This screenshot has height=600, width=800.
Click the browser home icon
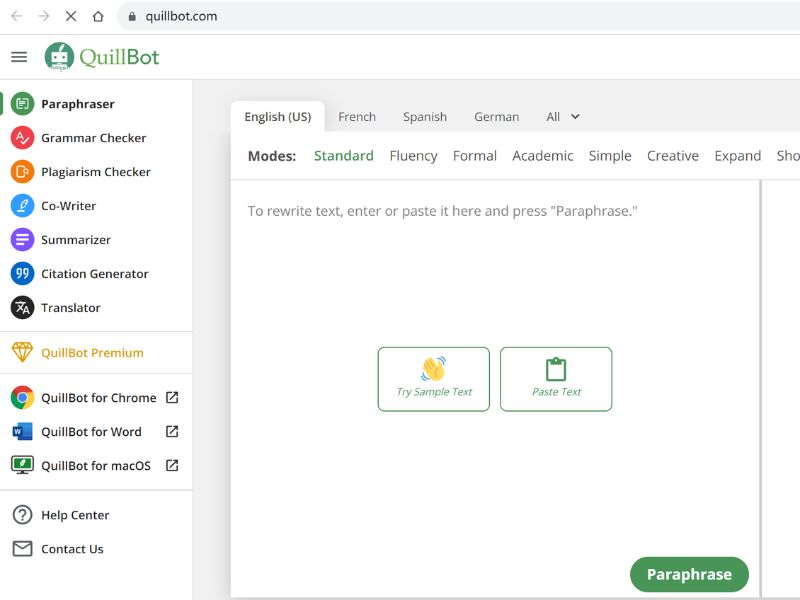point(98,16)
